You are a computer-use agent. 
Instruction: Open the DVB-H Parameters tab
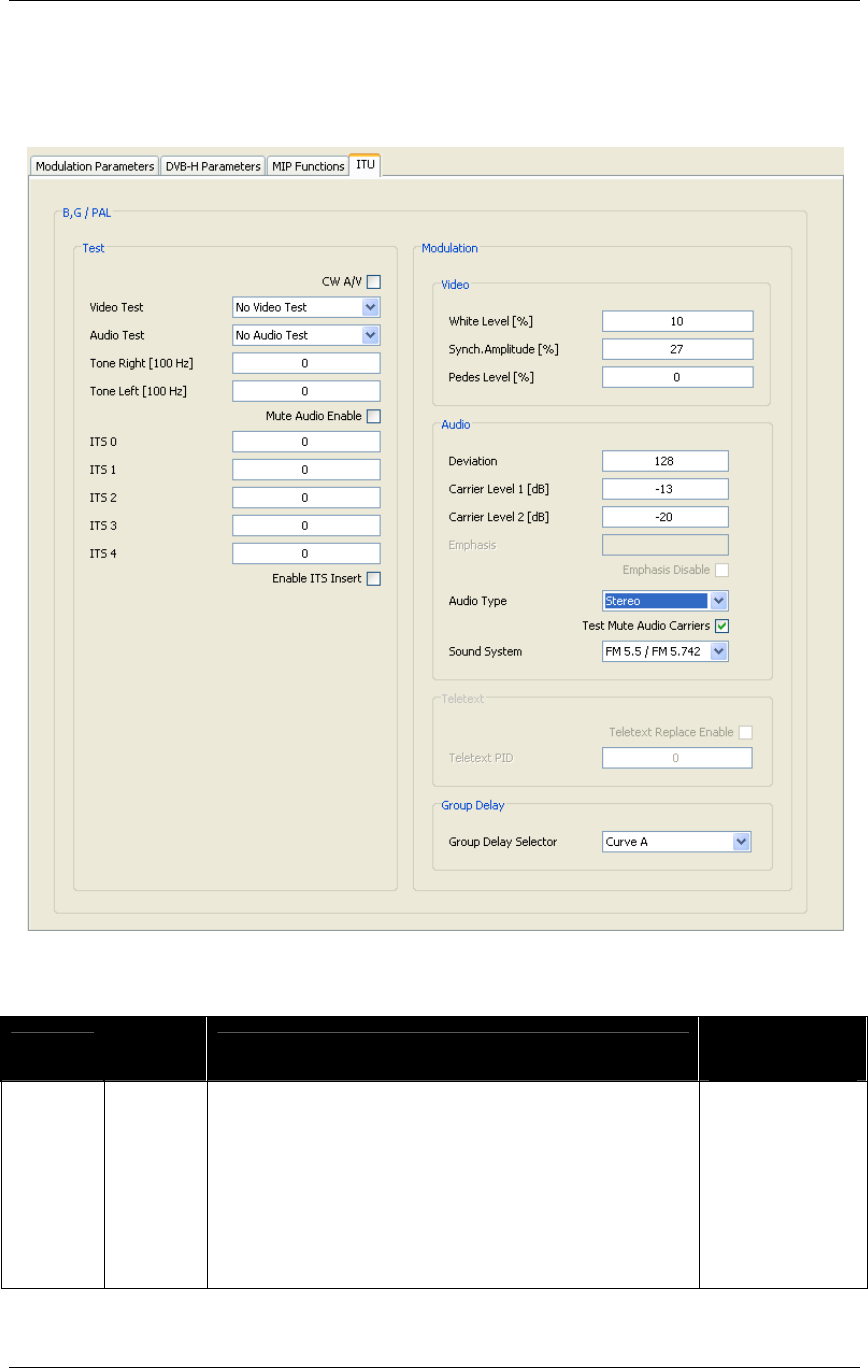212,166
